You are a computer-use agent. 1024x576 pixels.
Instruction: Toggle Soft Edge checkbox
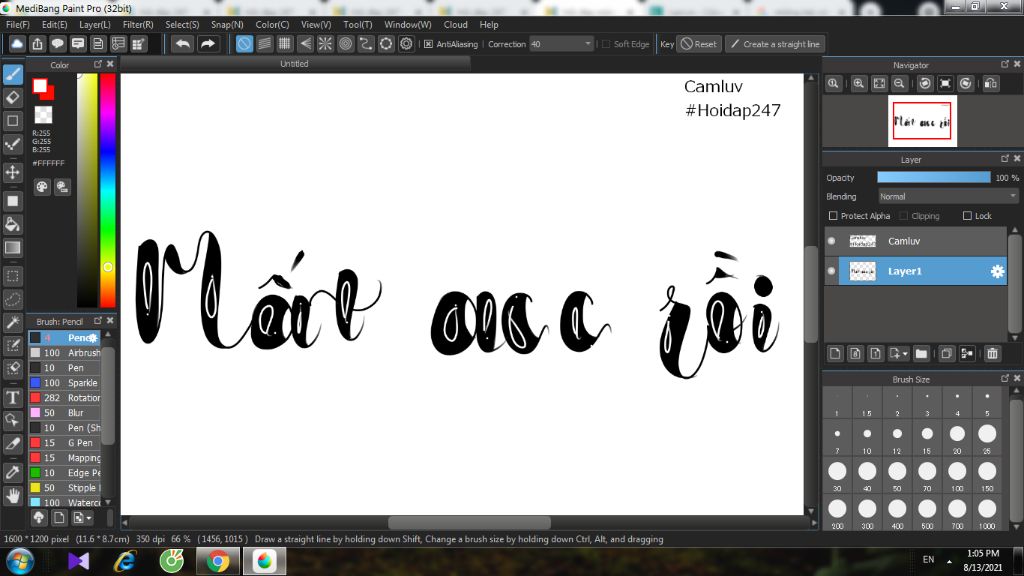coord(606,44)
